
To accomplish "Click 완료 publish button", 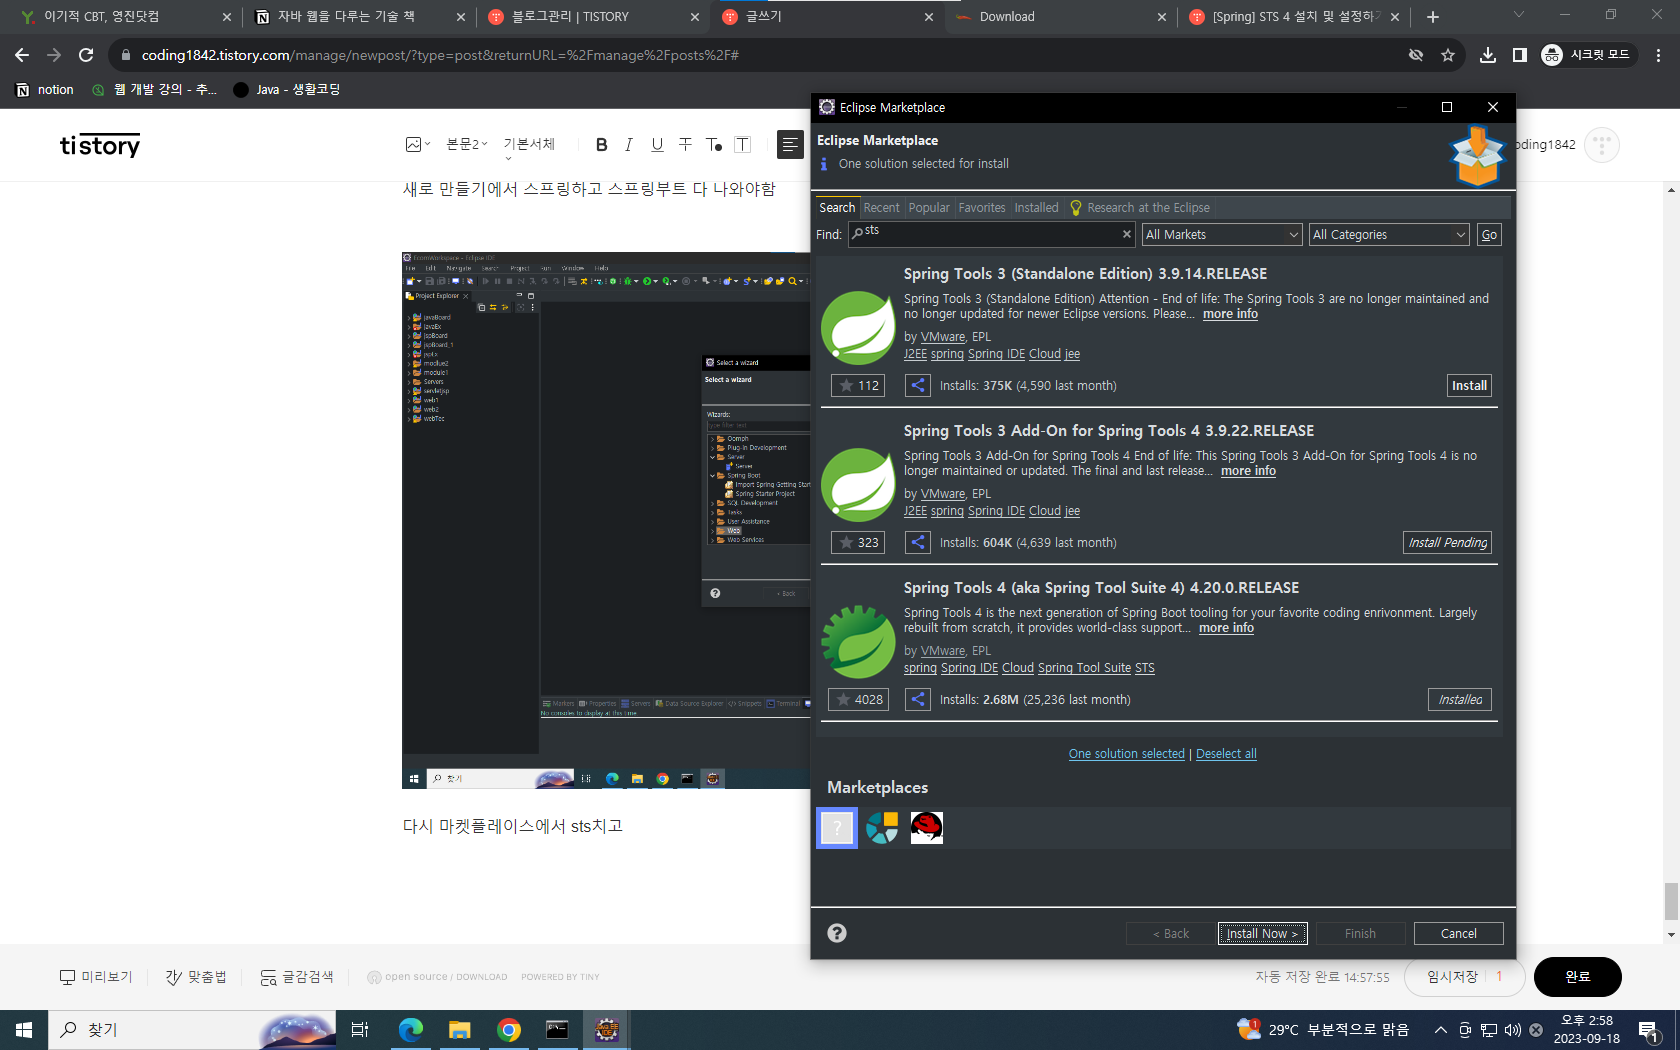I will point(1577,977).
